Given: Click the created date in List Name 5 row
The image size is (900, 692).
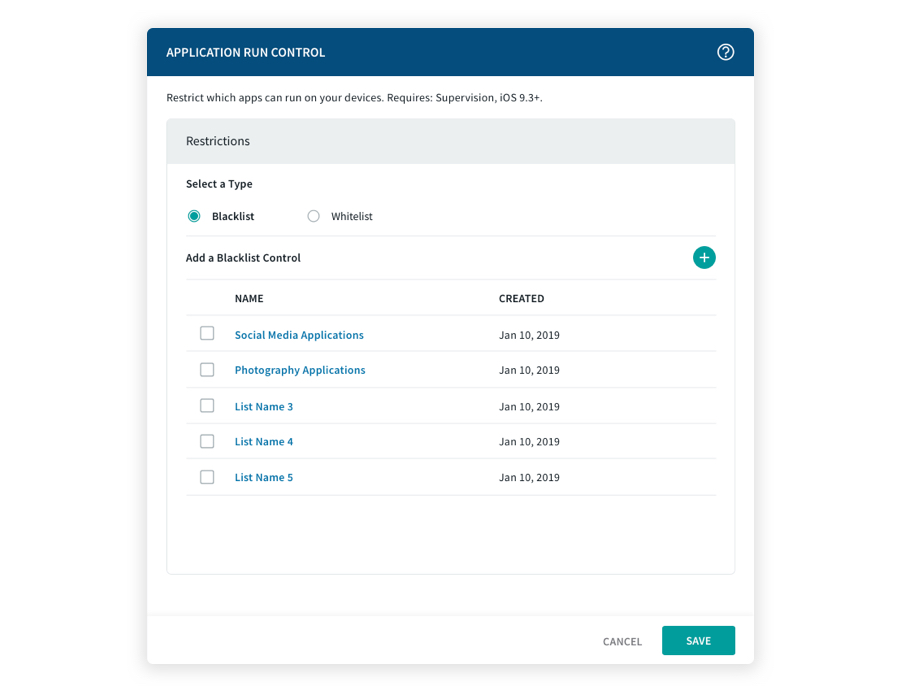Looking at the screenshot, I should [x=529, y=478].
